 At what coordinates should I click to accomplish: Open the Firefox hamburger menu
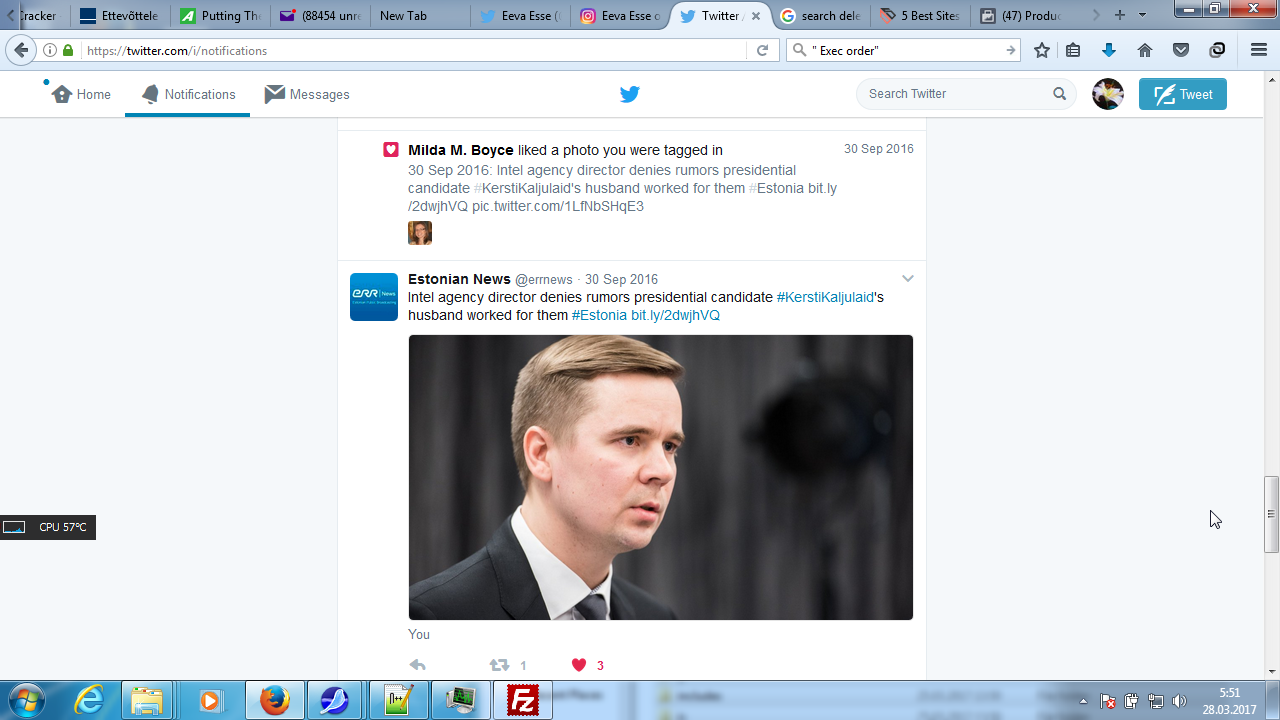(x=1259, y=50)
